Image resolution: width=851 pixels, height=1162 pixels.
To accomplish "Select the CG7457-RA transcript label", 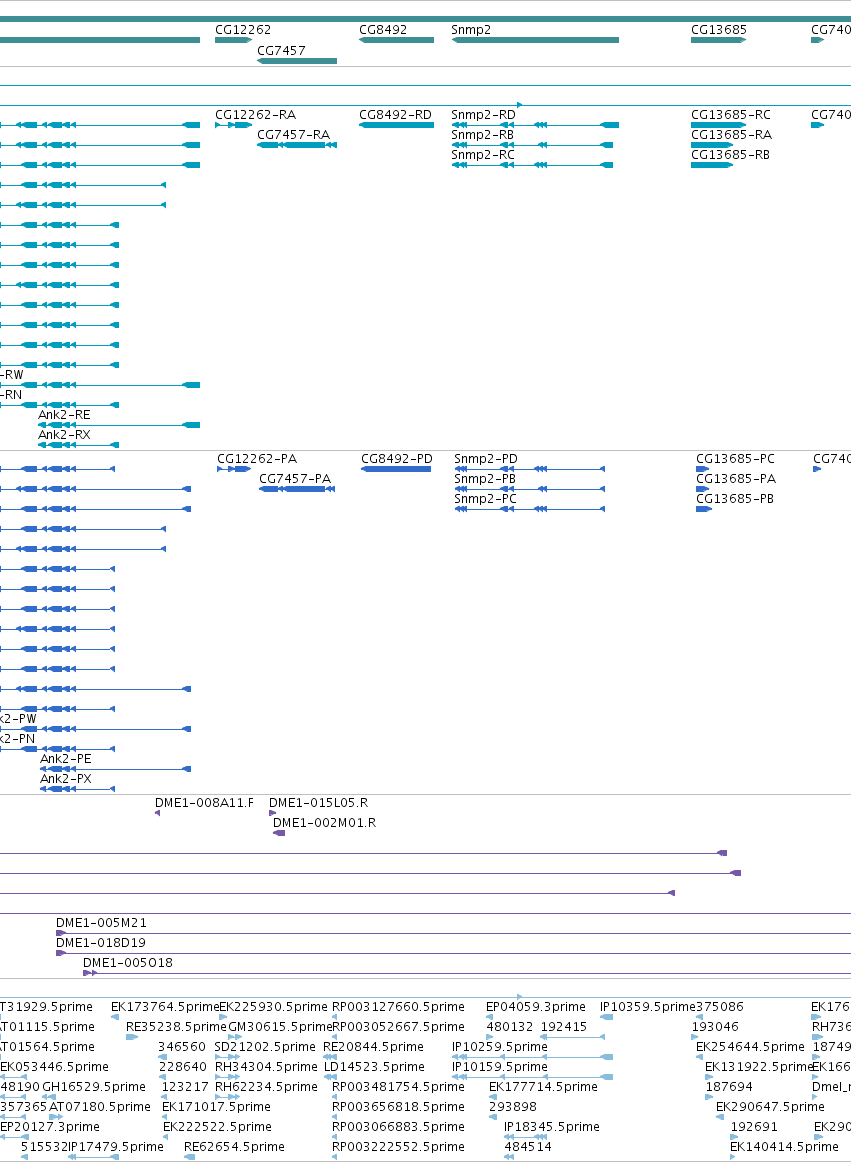I will click(x=294, y=135).
